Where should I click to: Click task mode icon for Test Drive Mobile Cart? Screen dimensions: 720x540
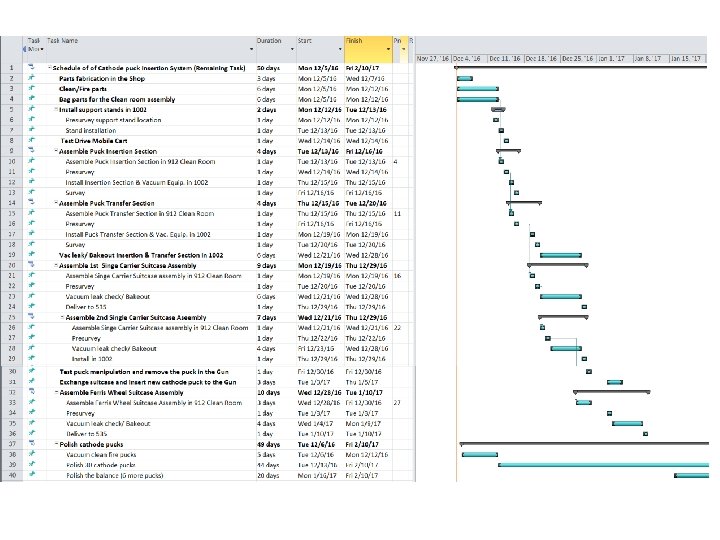pos(32,141)
